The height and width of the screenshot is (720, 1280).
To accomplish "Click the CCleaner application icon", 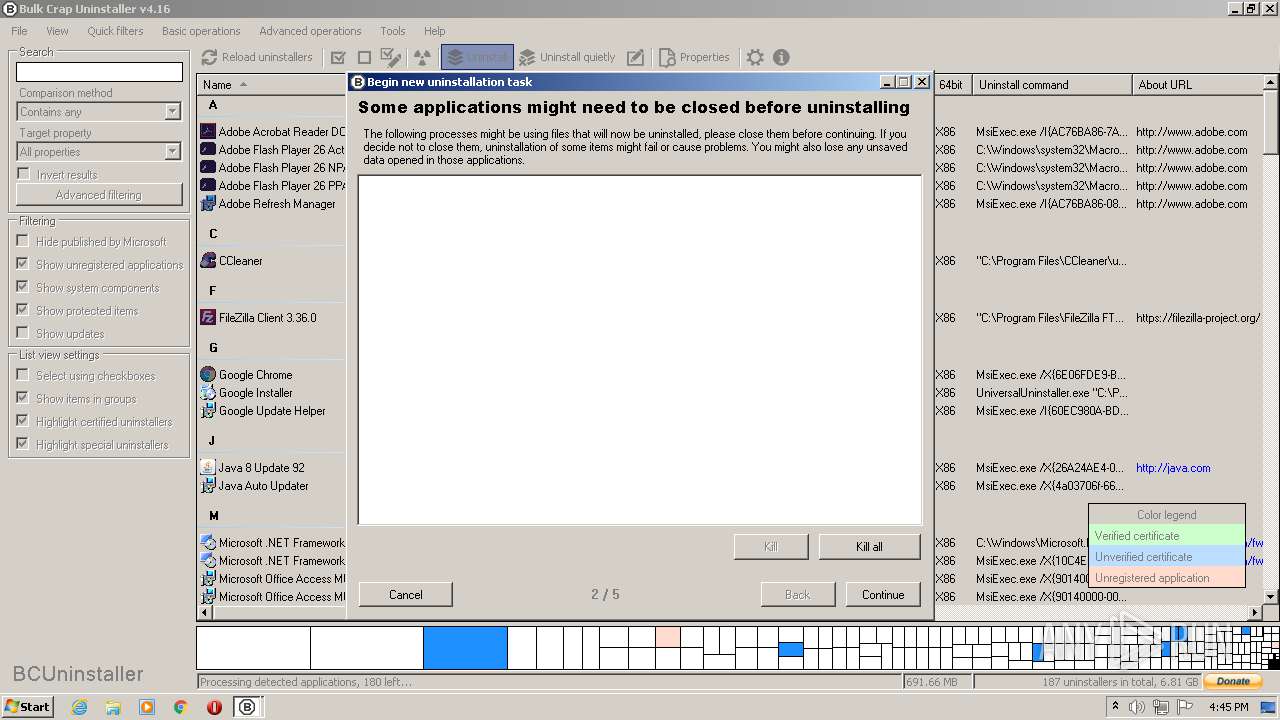I will (x=208, y=260).
